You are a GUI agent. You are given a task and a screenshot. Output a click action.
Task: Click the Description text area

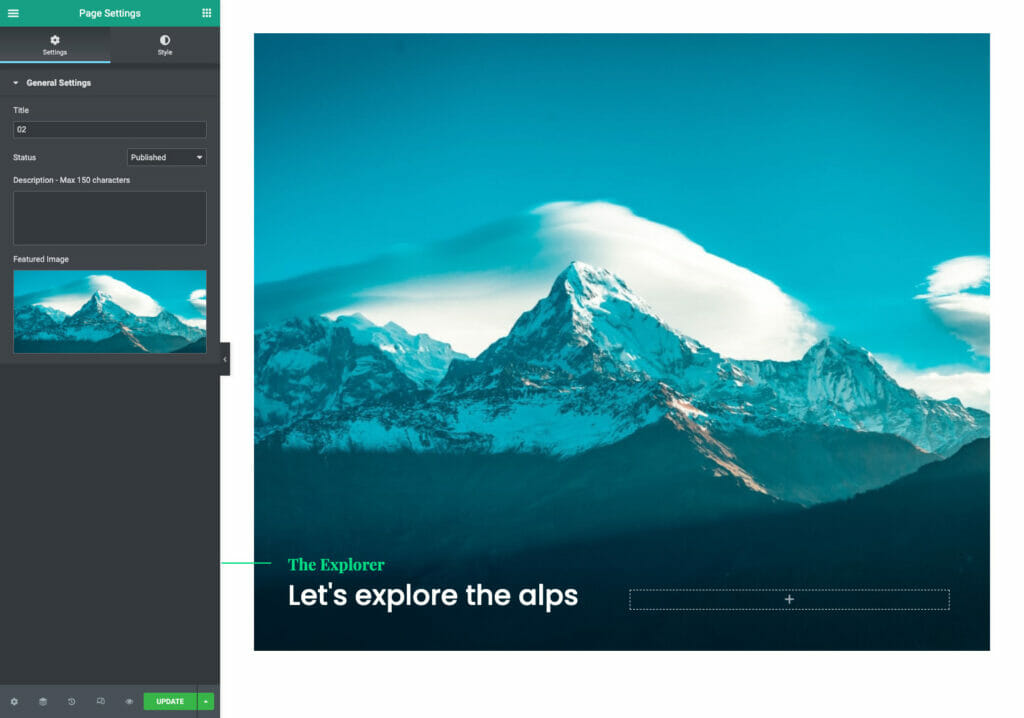pyautogui.click(x=109, y=218)
